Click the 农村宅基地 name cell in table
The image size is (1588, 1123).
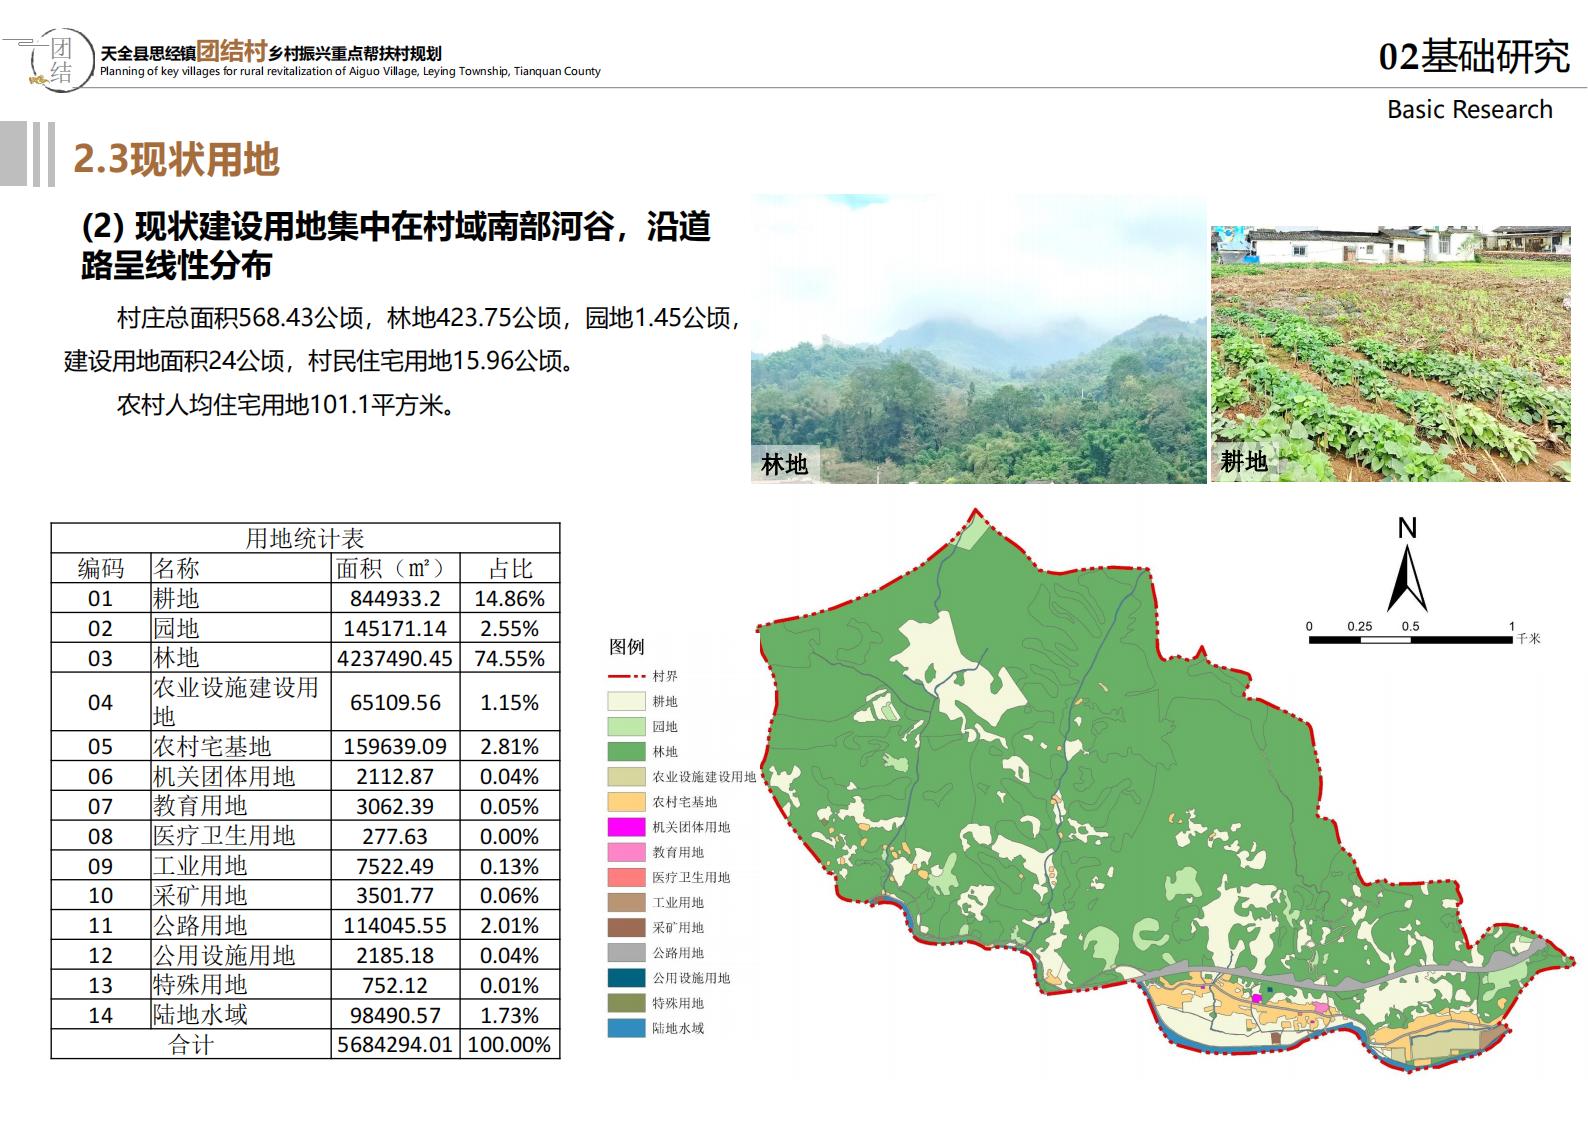240,746
